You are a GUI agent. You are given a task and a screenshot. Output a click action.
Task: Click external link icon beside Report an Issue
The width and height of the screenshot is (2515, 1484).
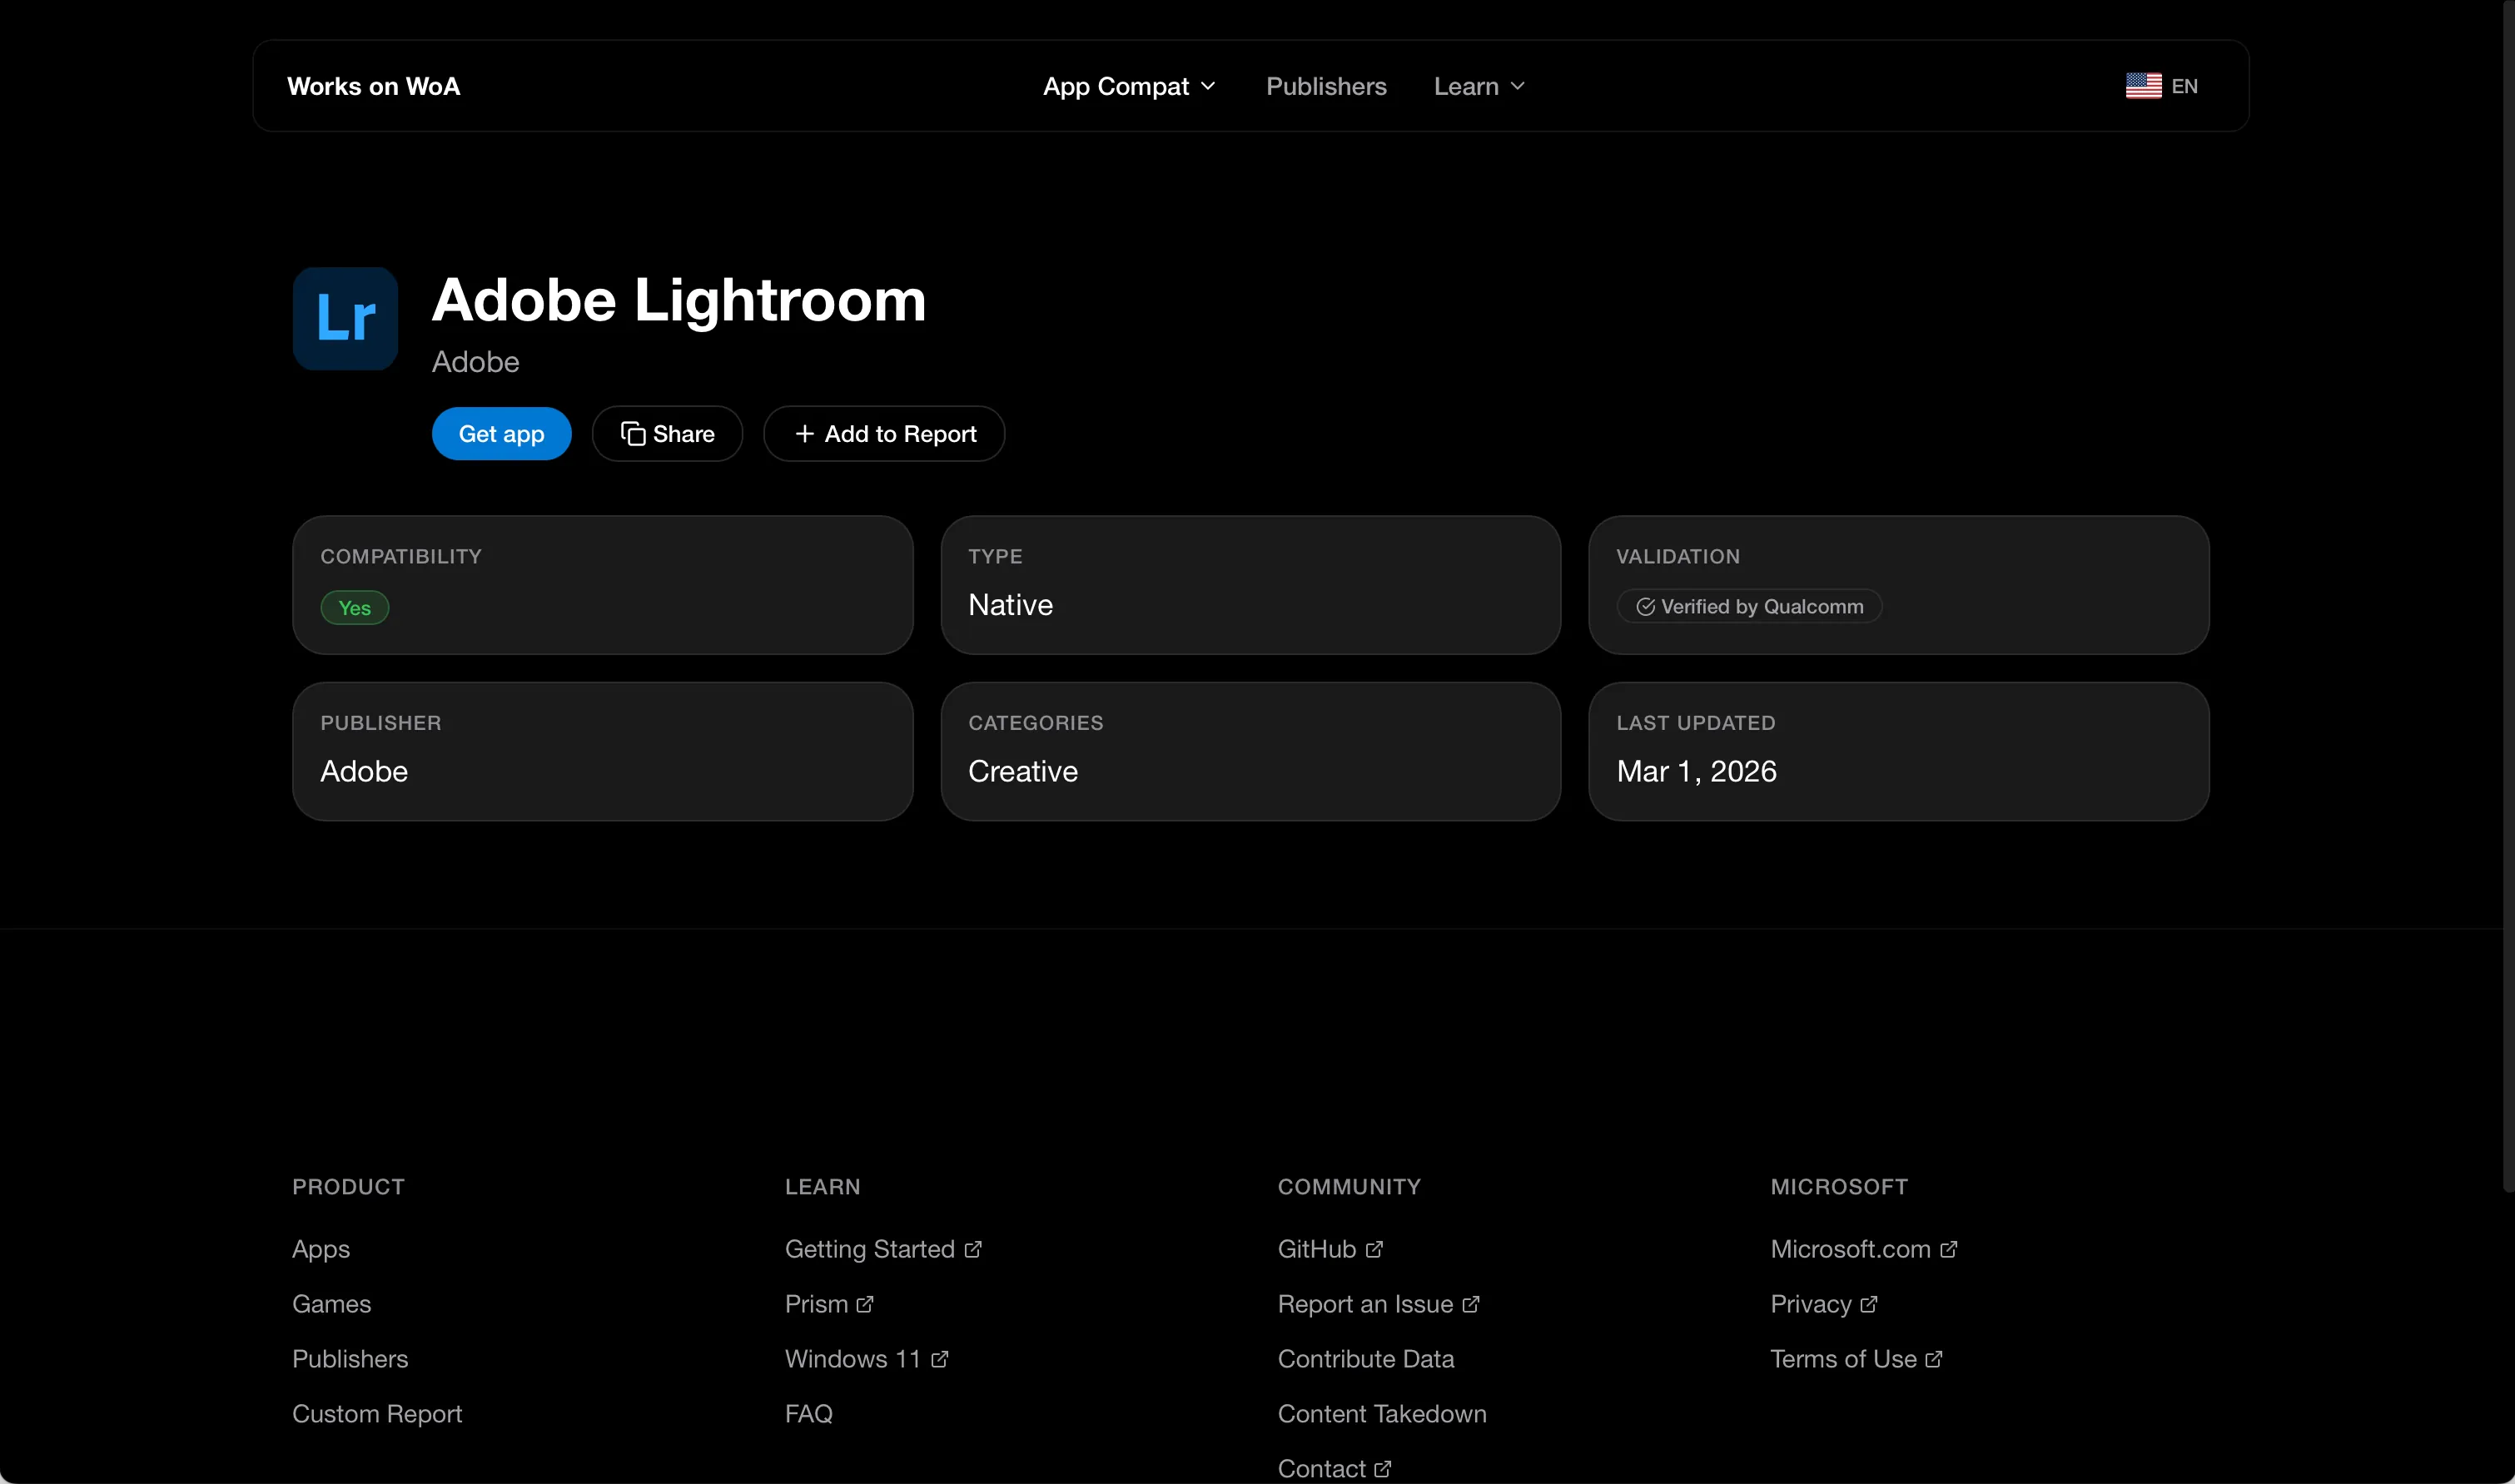[x=1470, y=1305]
